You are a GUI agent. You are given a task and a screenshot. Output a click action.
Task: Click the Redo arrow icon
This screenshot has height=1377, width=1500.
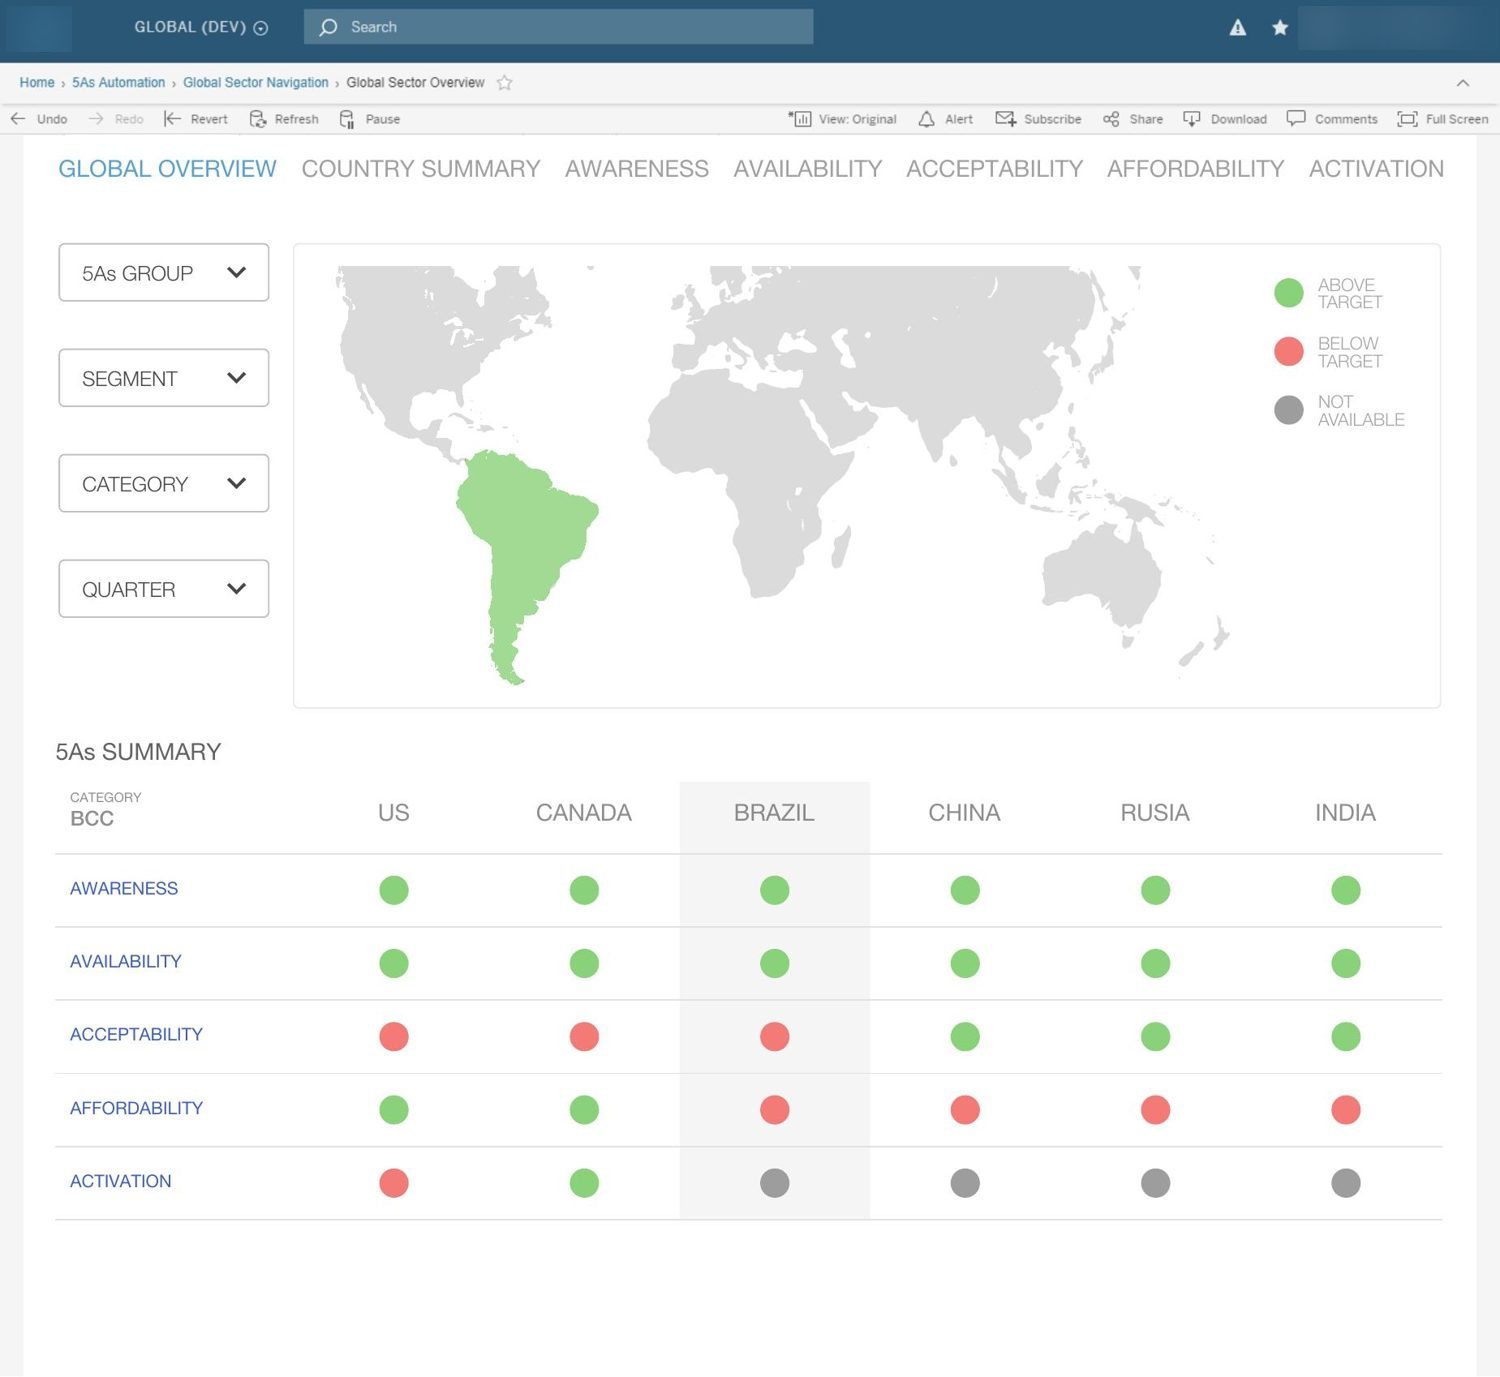(96, 119)
